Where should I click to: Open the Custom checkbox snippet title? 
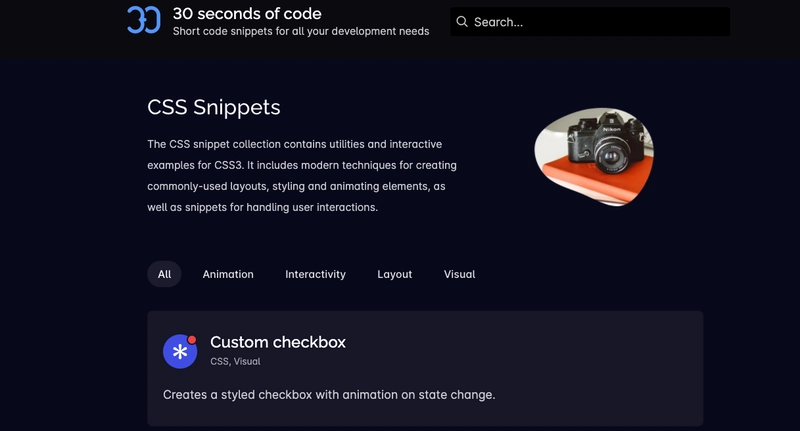[x=278, y=342]
